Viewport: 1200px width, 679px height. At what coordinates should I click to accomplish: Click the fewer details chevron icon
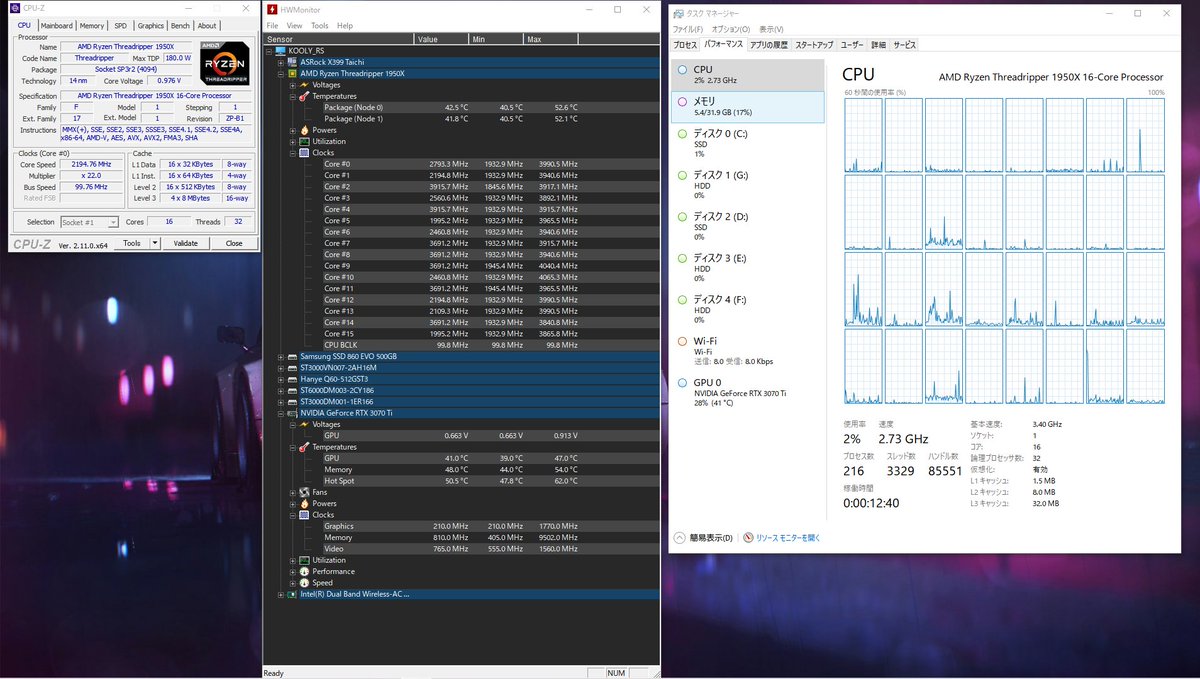(x=679, y=538)
